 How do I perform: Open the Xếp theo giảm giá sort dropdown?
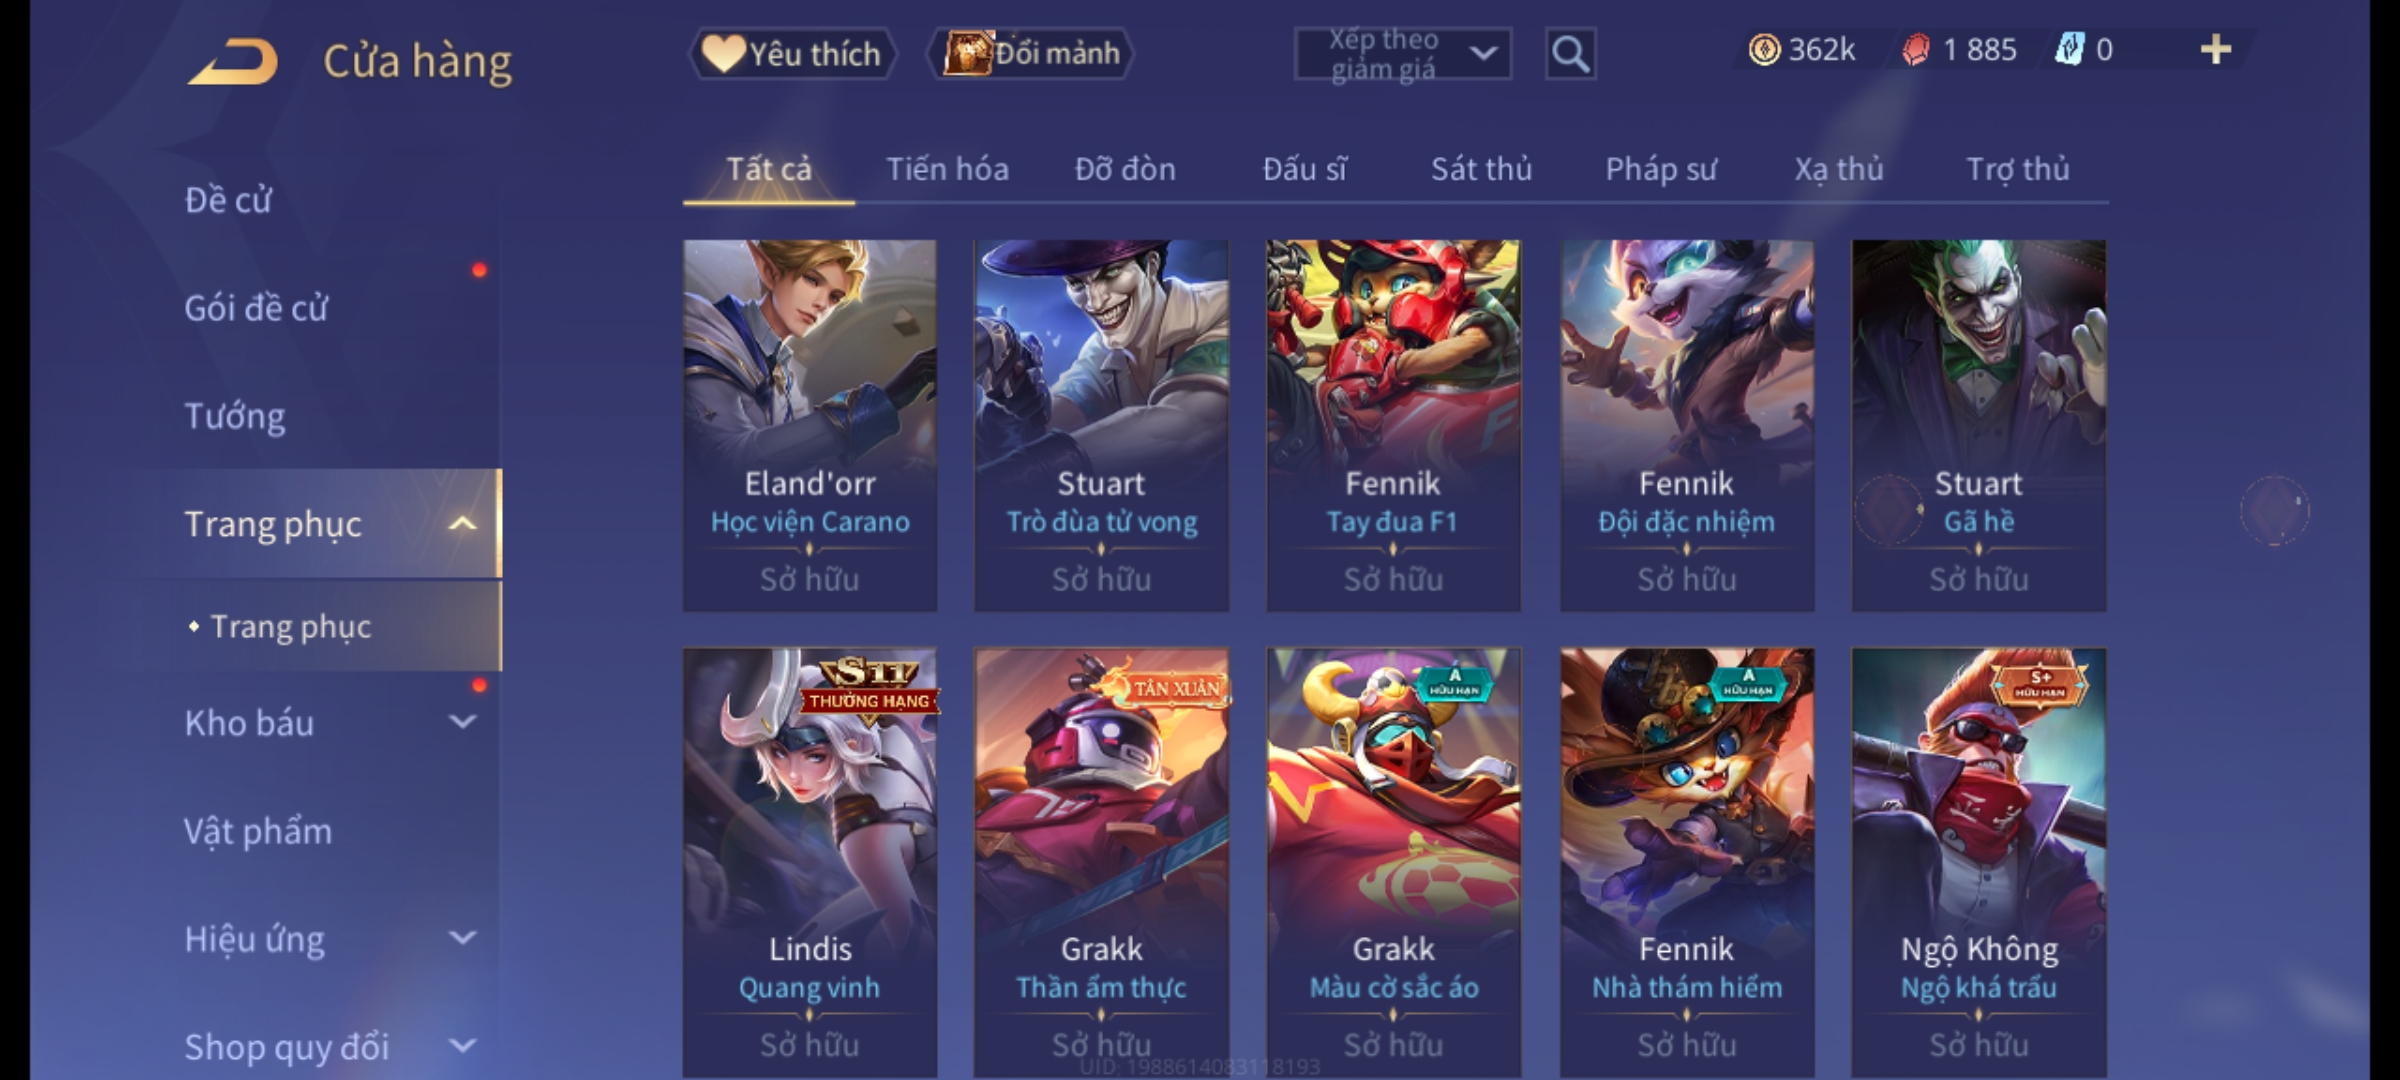tap(1402, 54)
